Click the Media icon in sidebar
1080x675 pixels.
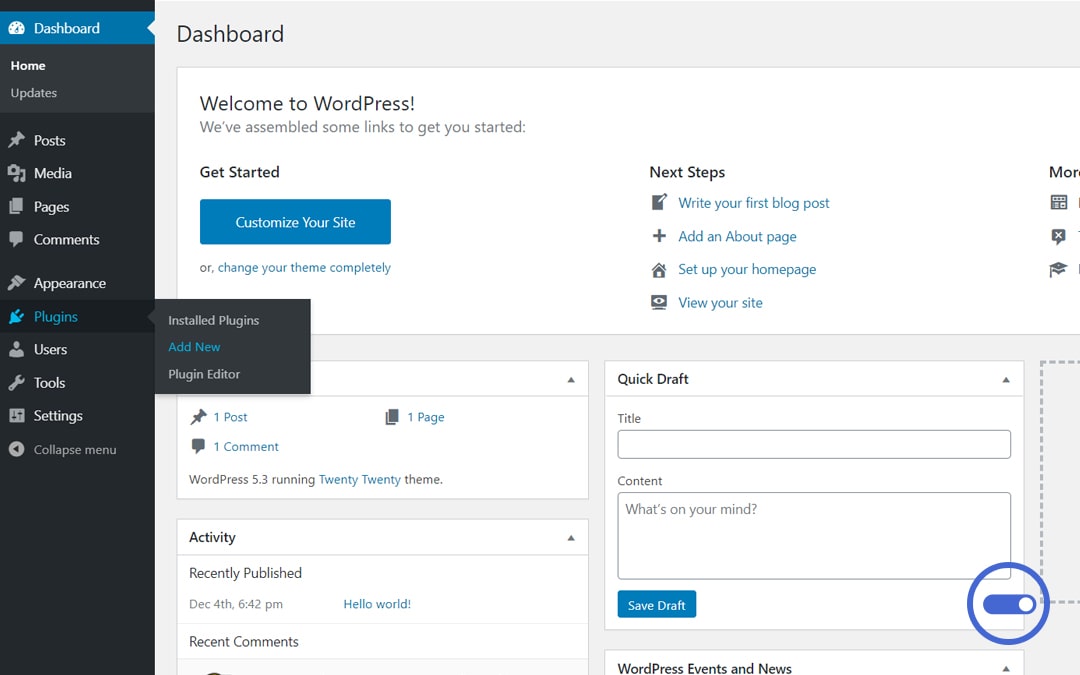coord(17,173)
